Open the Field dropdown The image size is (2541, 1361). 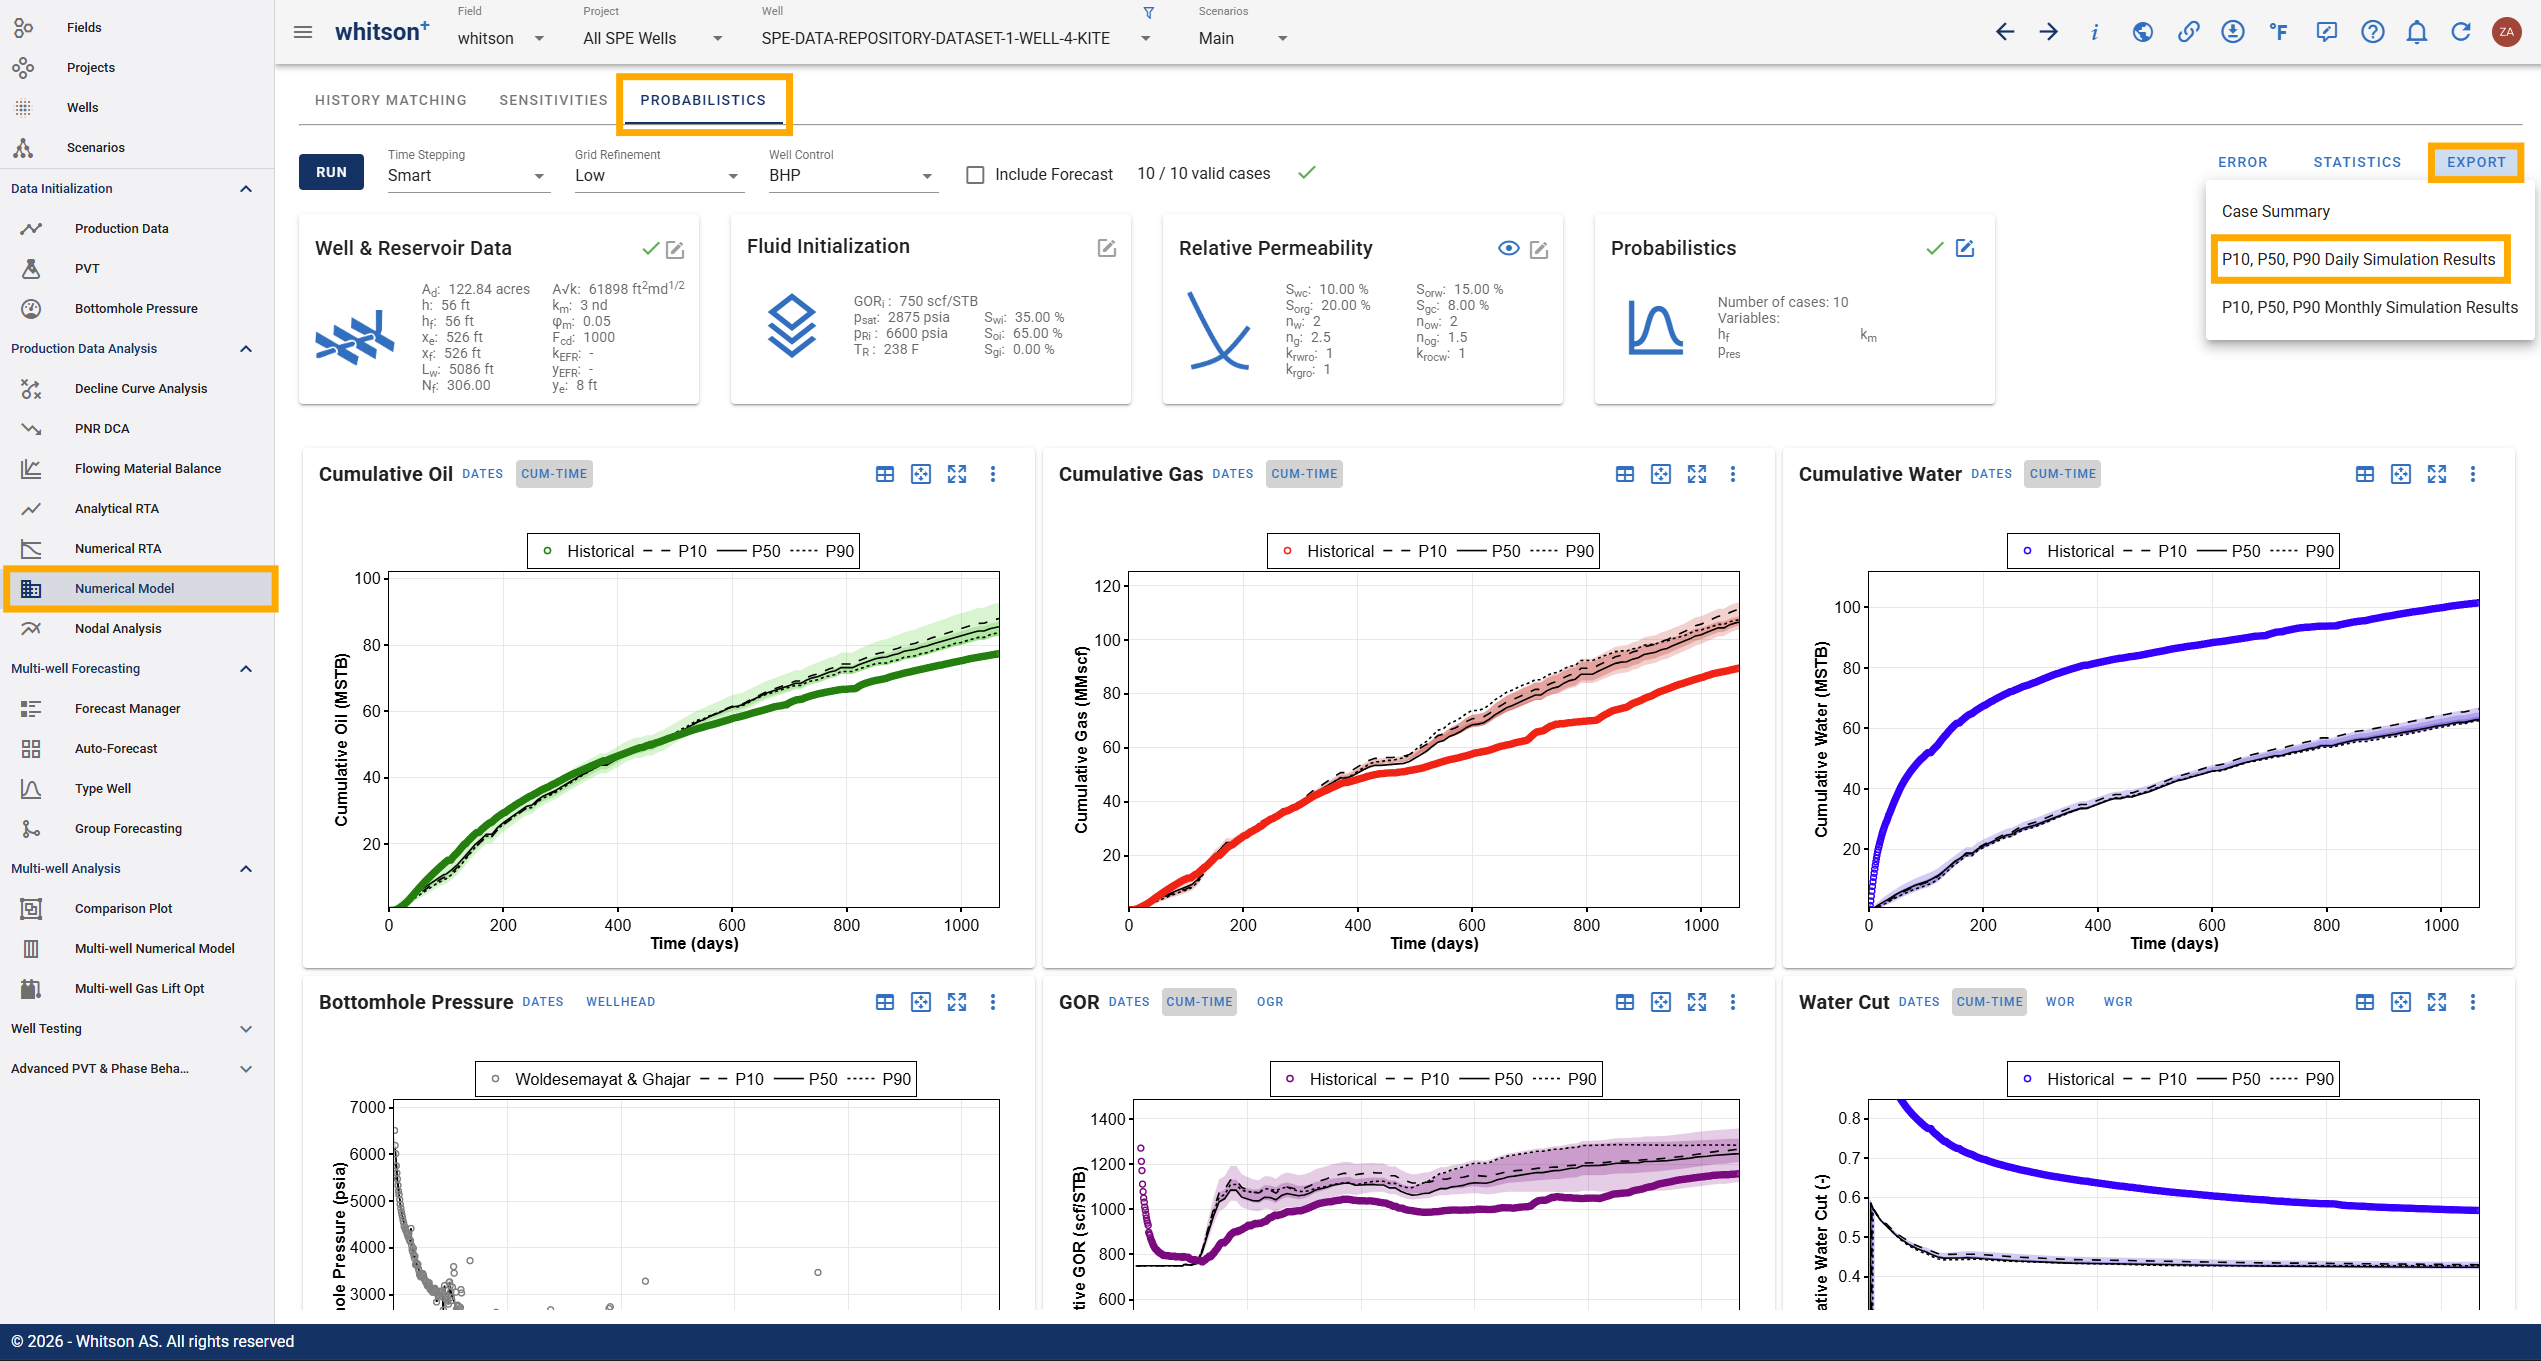(x=501, y=38)
